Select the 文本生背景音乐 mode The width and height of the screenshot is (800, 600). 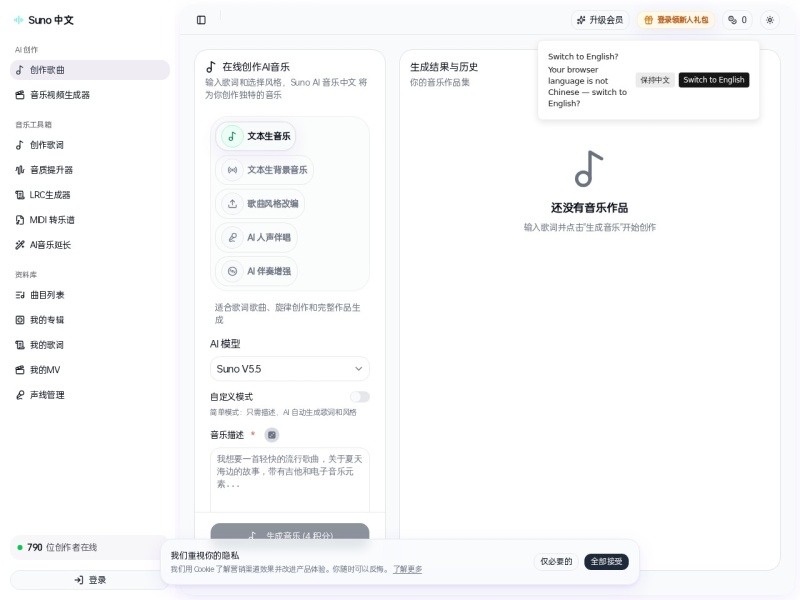(x=264, y=170)
